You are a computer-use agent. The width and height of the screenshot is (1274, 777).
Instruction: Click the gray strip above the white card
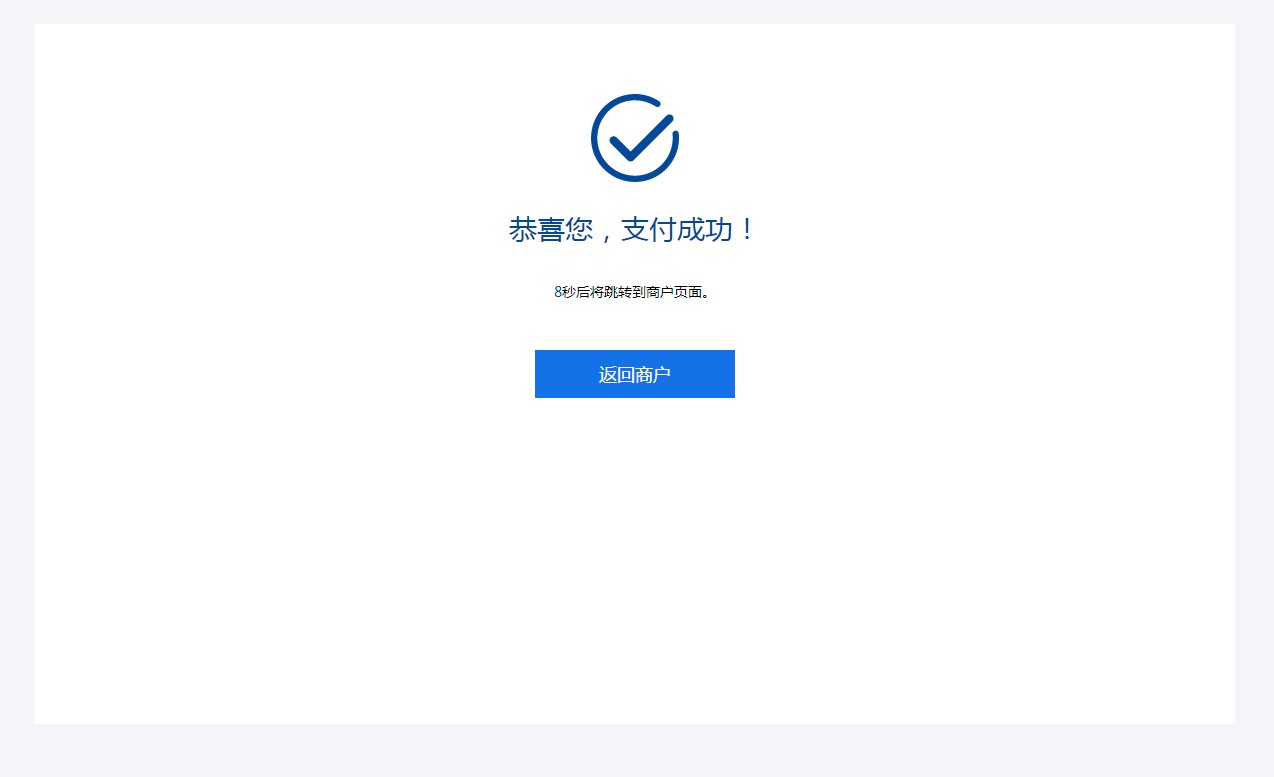(637, 12)
